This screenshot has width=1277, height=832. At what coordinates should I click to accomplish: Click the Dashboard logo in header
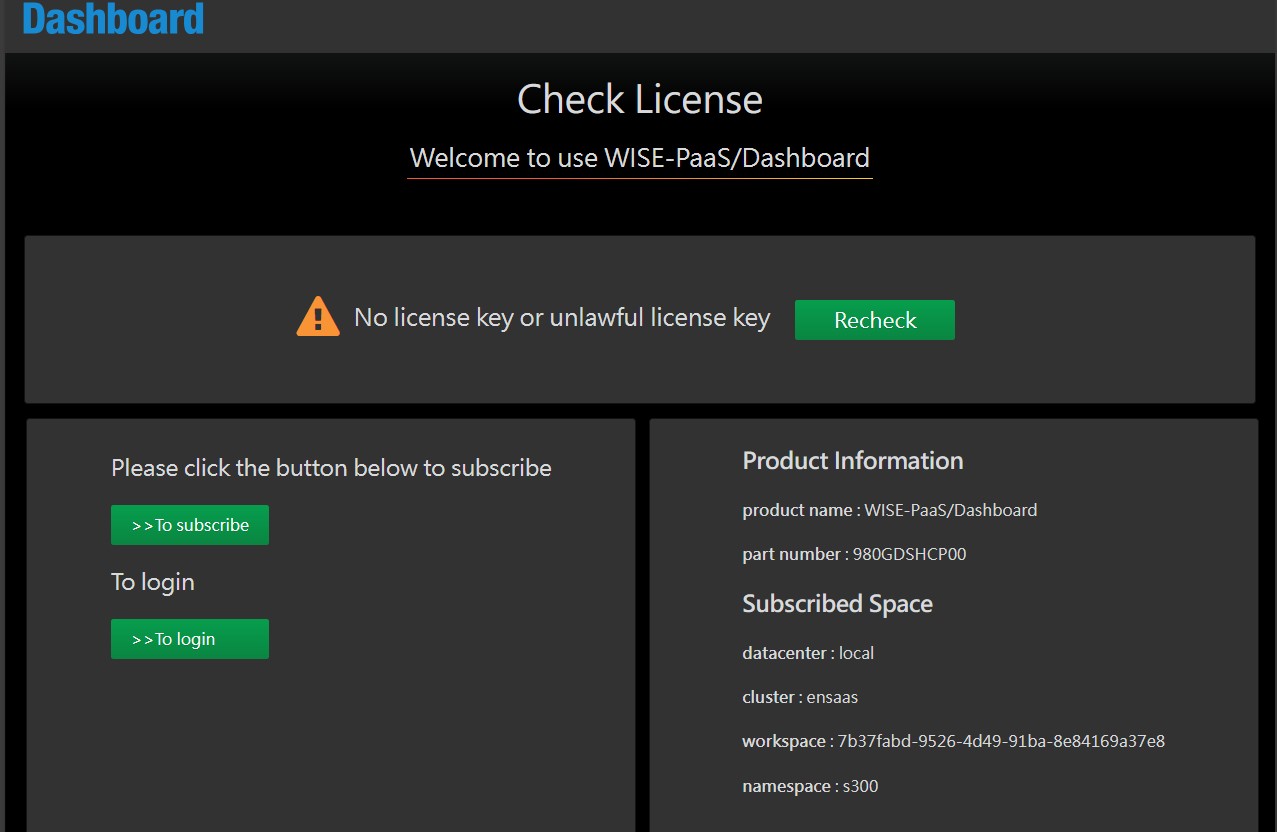(x=113, y=18)
